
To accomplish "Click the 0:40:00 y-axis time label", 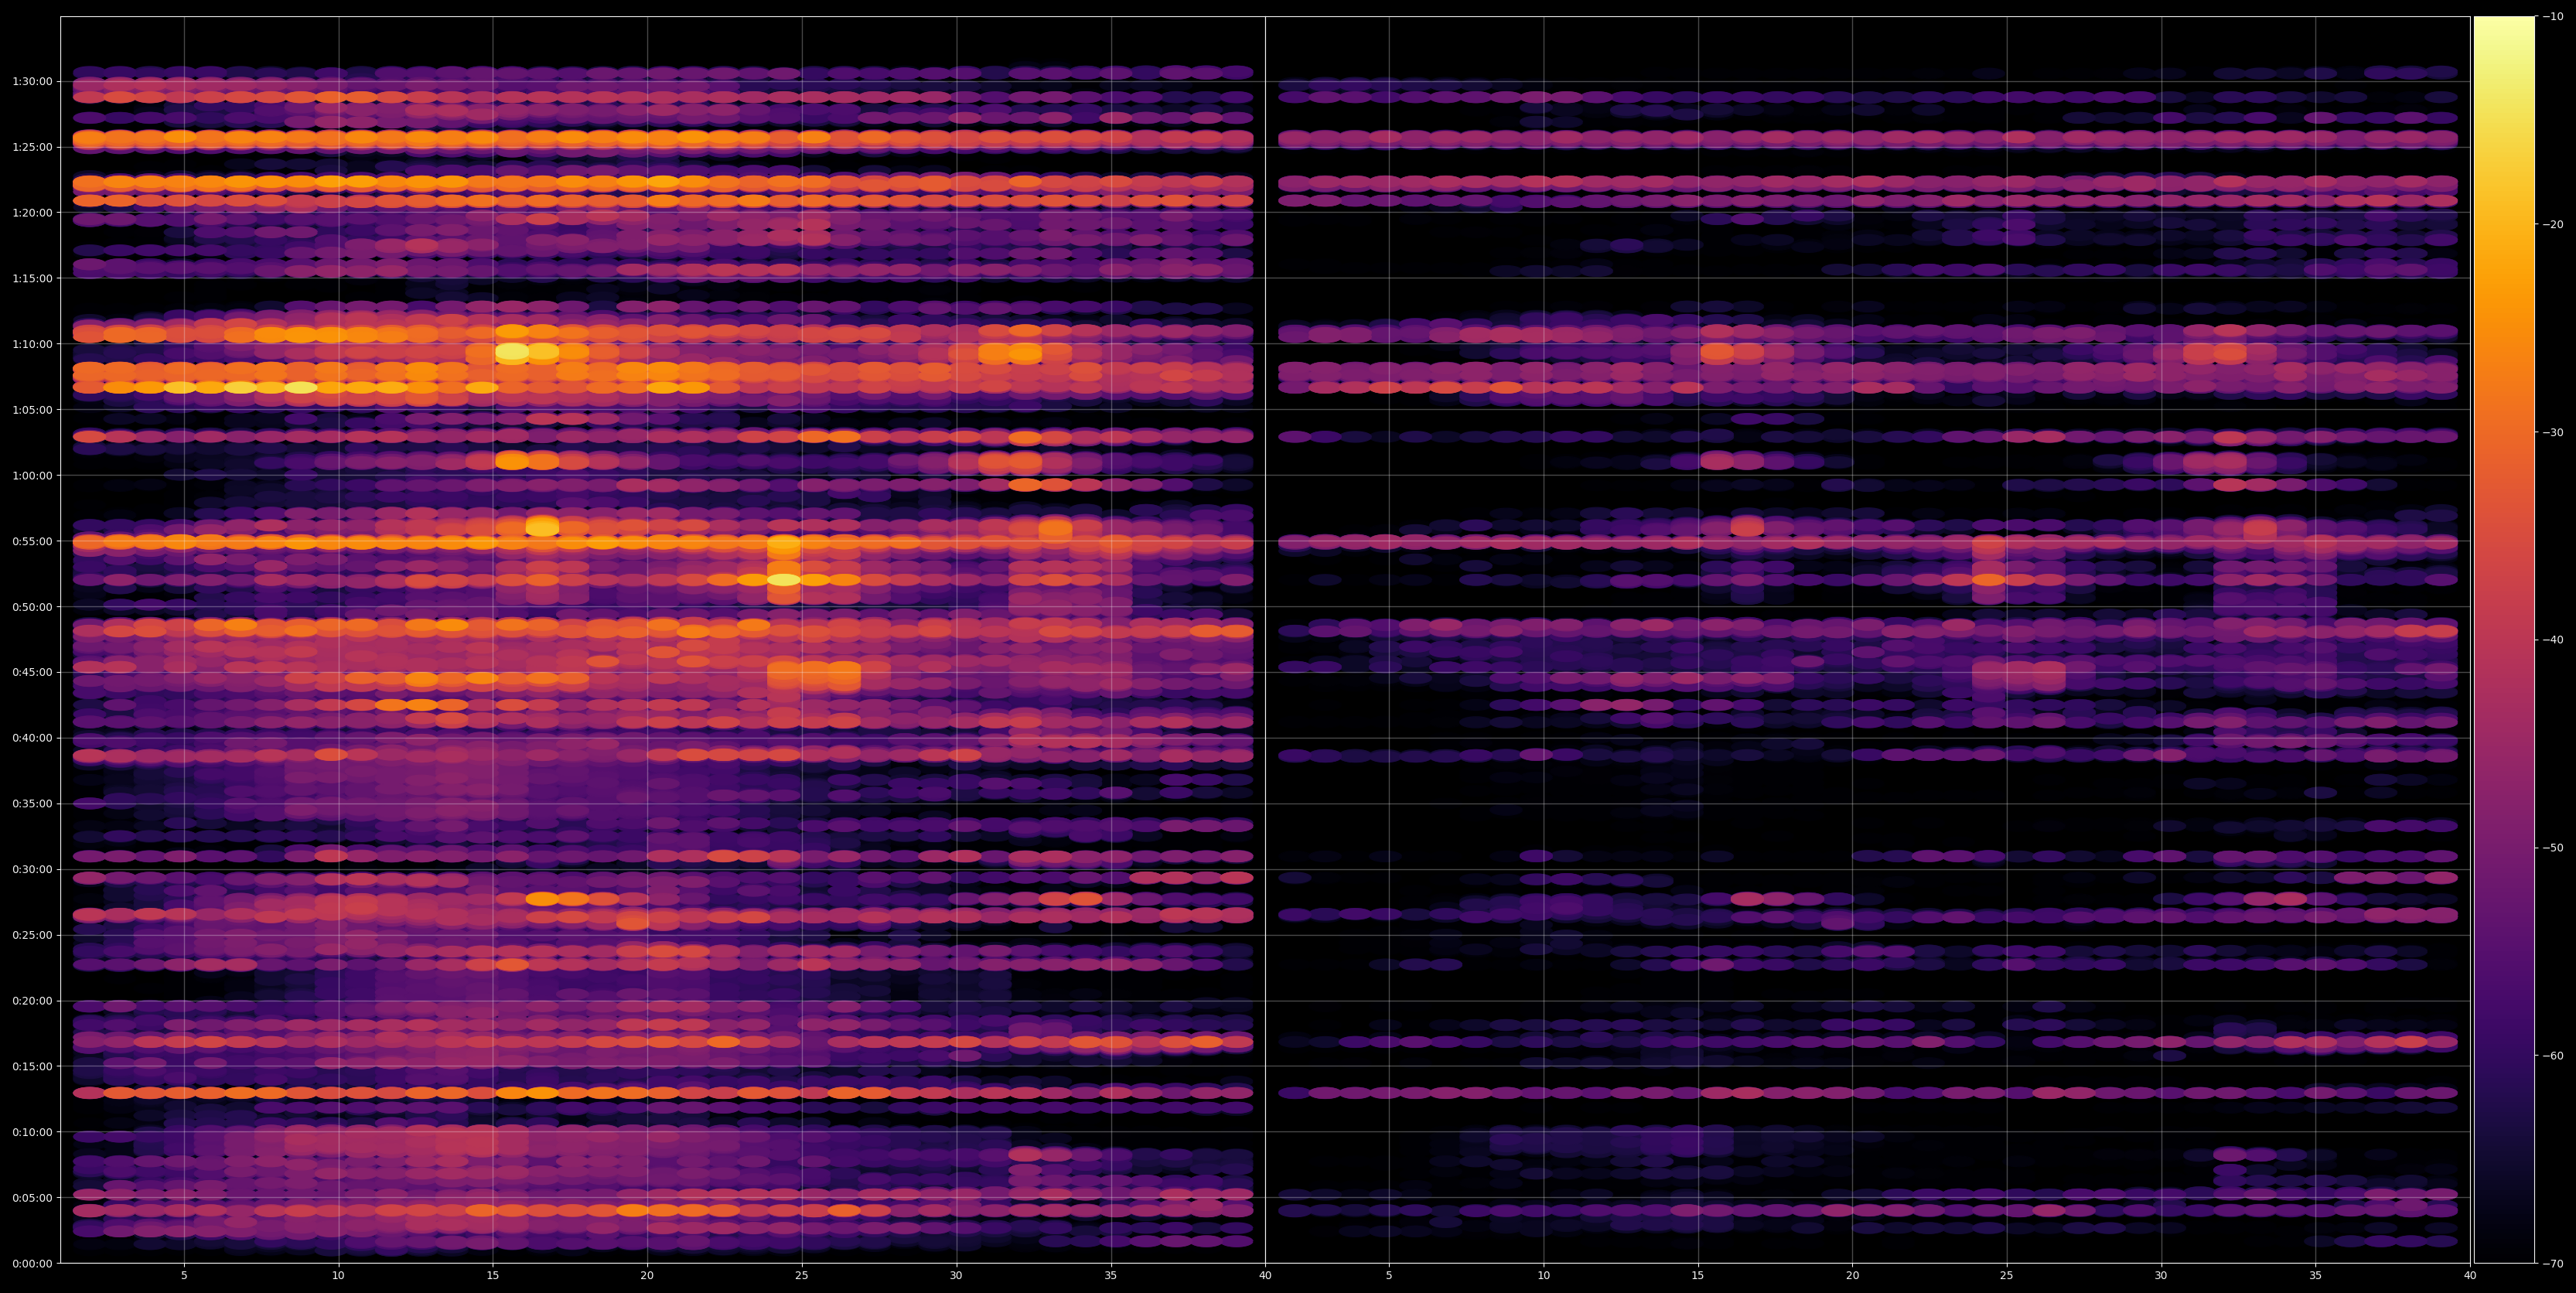I will (32, 738).
